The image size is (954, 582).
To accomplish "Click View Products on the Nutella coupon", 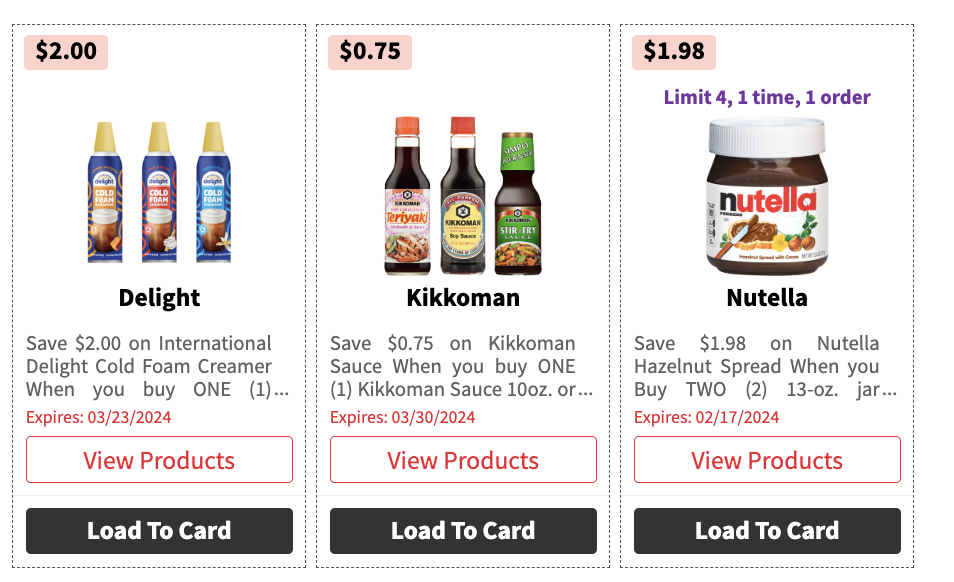I will pos(767,459).
